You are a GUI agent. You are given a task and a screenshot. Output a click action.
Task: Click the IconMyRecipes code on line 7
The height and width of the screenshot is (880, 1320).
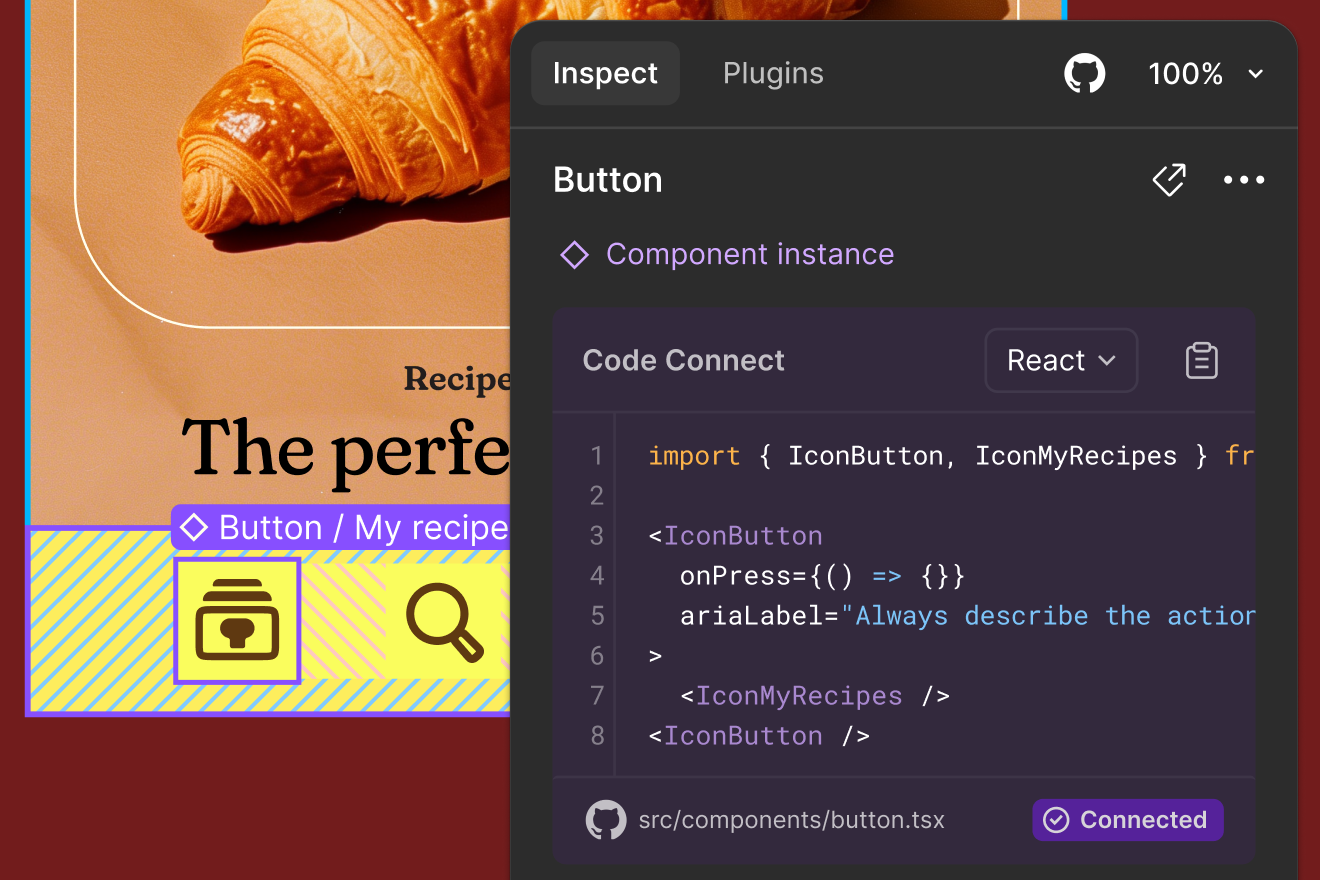798,695
